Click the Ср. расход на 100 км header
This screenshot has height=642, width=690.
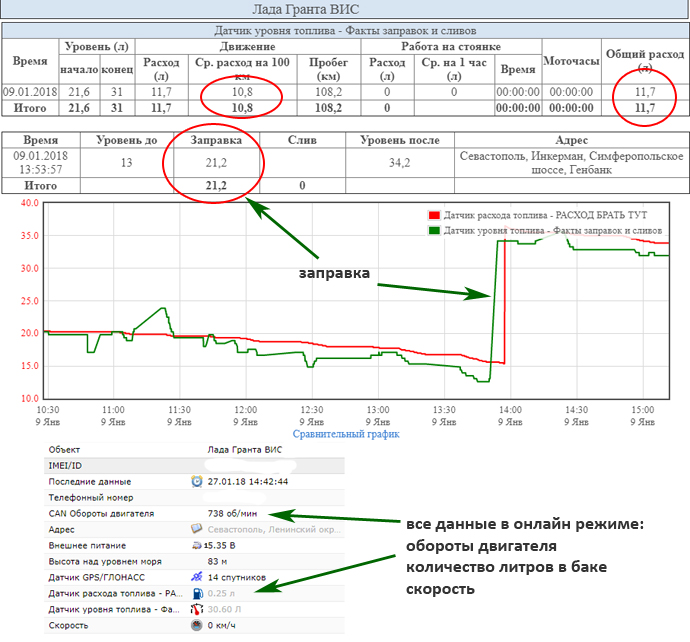tap(242, 69)
